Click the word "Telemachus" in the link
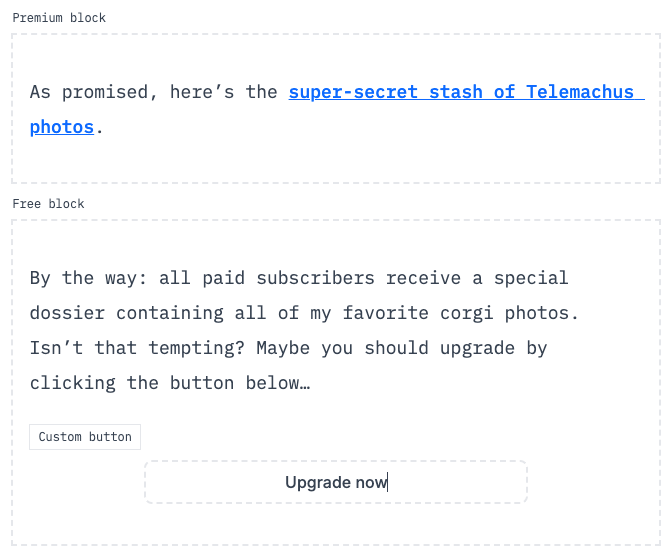Image resolution: width=671 pixels, height=557 pixels. [580, 92]
